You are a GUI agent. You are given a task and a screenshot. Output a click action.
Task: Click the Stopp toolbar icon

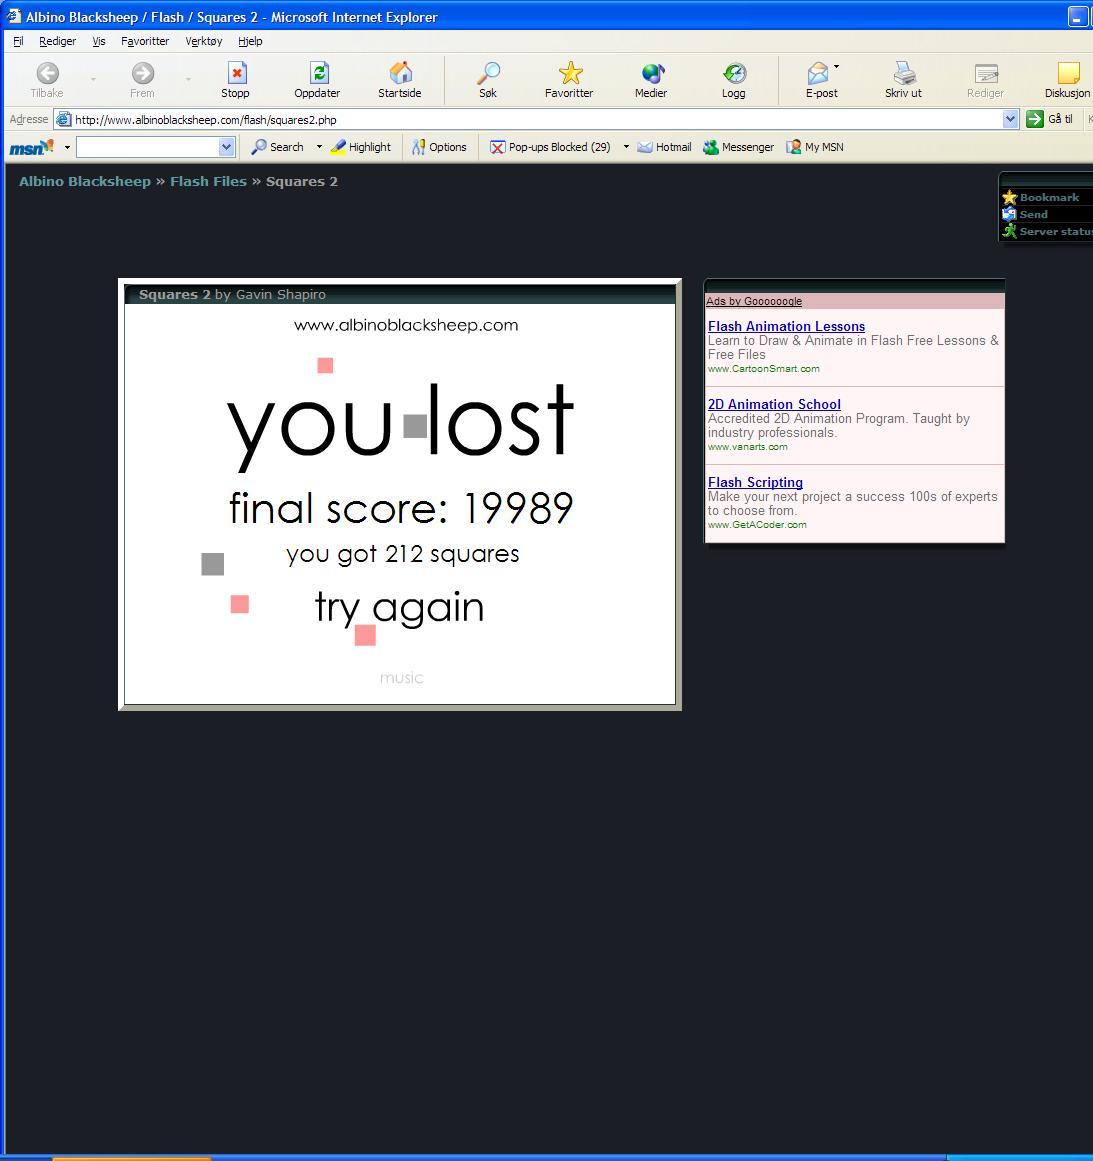pyautogui.click(x=236, y=73)
